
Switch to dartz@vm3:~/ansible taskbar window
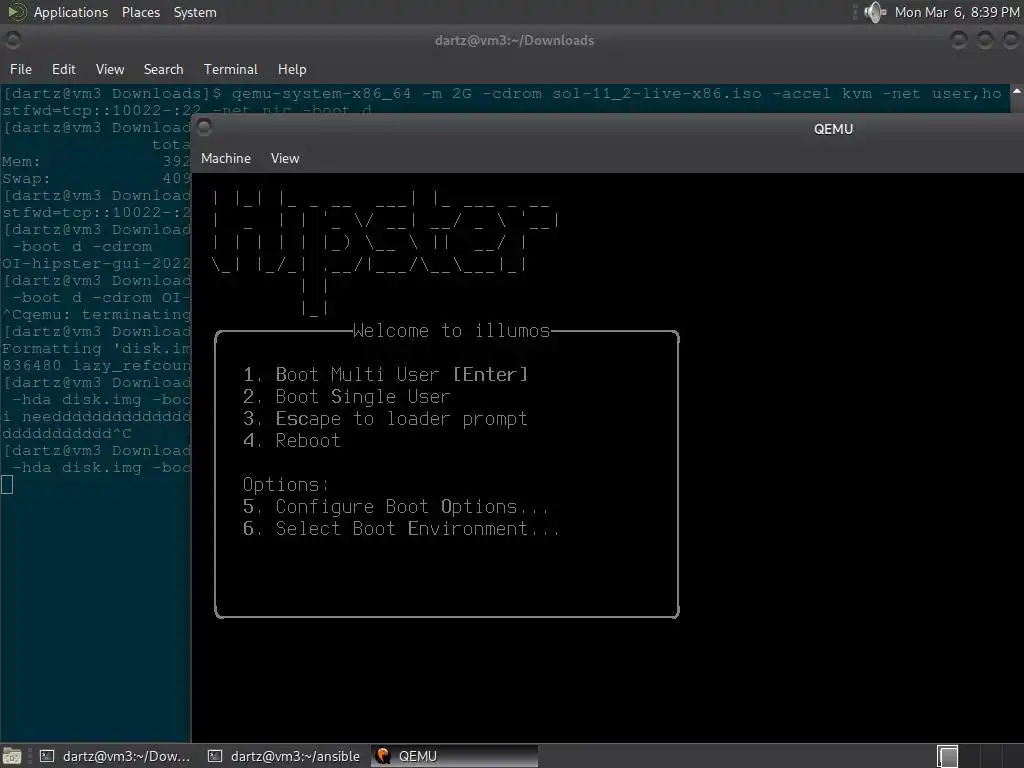coord(283,756)
